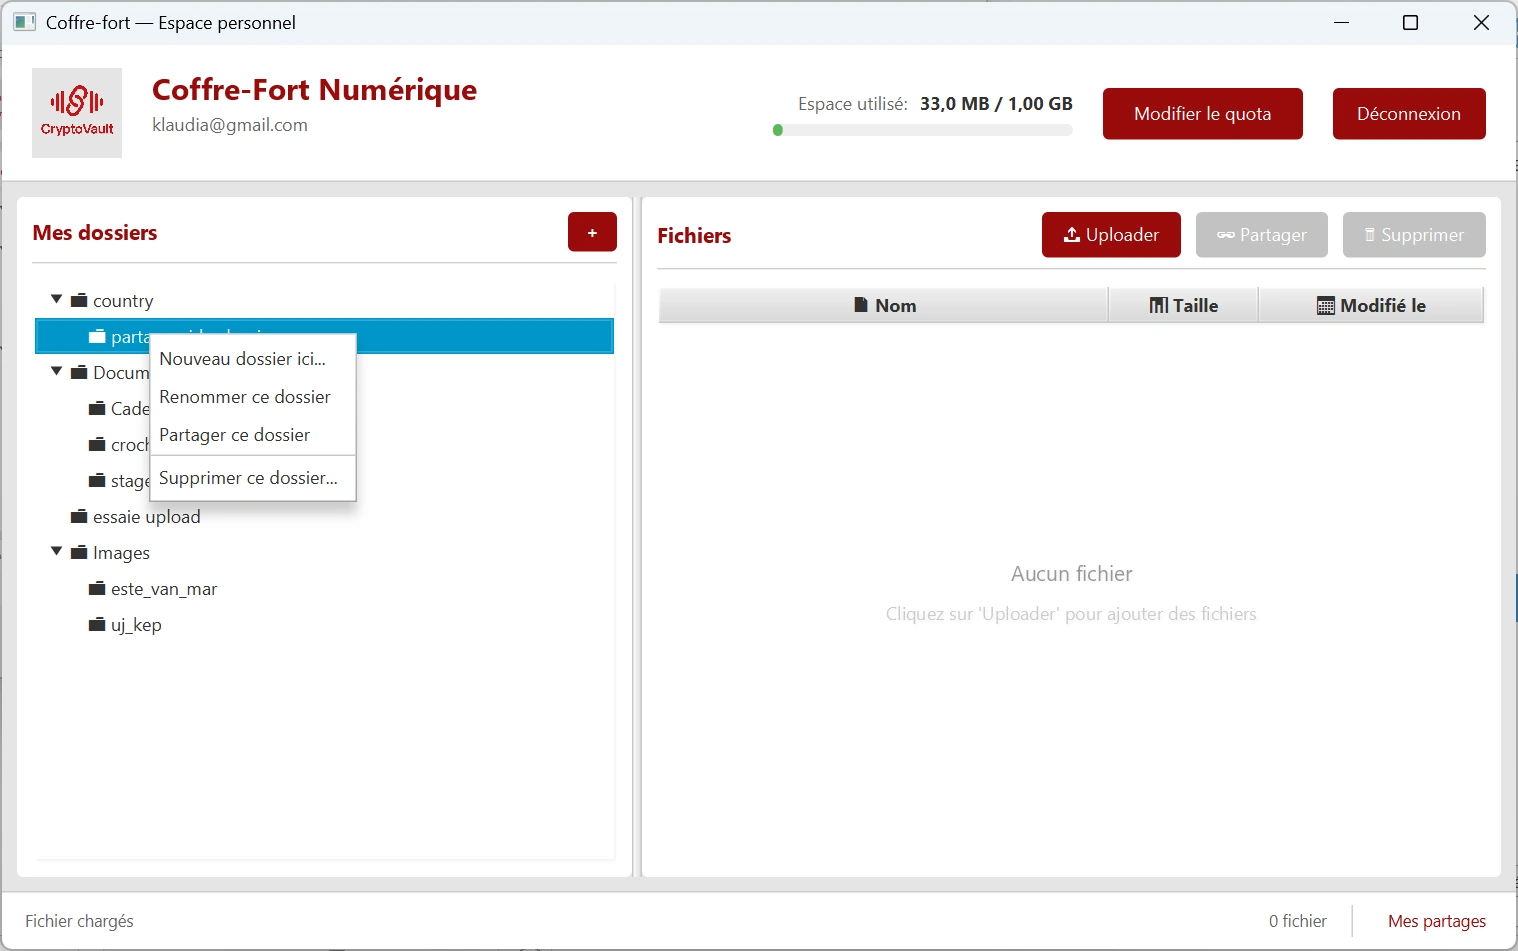Open the 'Modifier le quota' dialog
The image size is (1518, 951).
click(x=1202, y=114)
